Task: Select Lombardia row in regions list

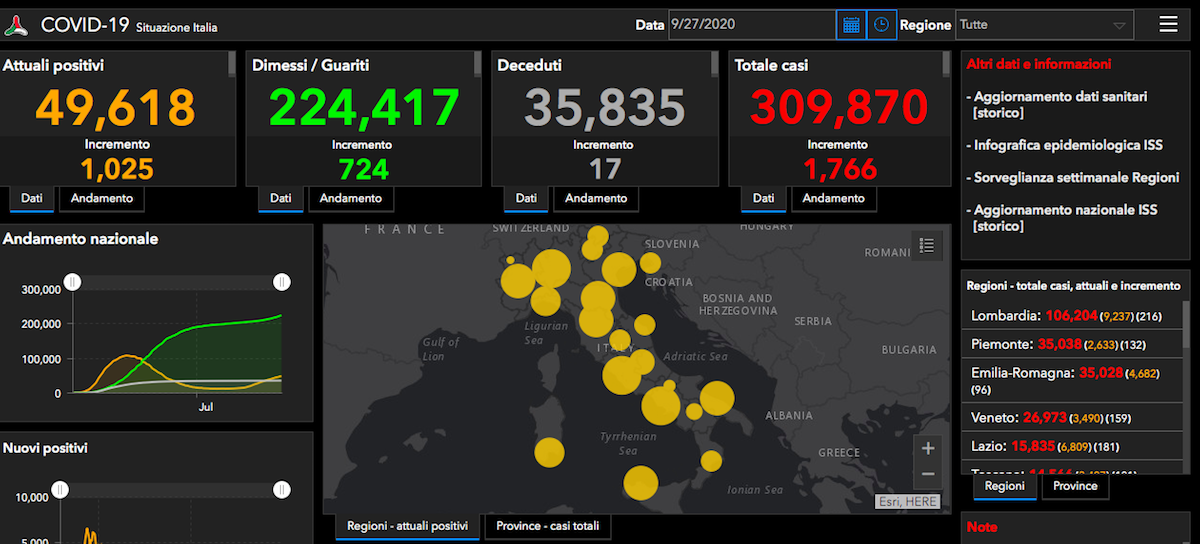Action: (x=1072, y=316)
